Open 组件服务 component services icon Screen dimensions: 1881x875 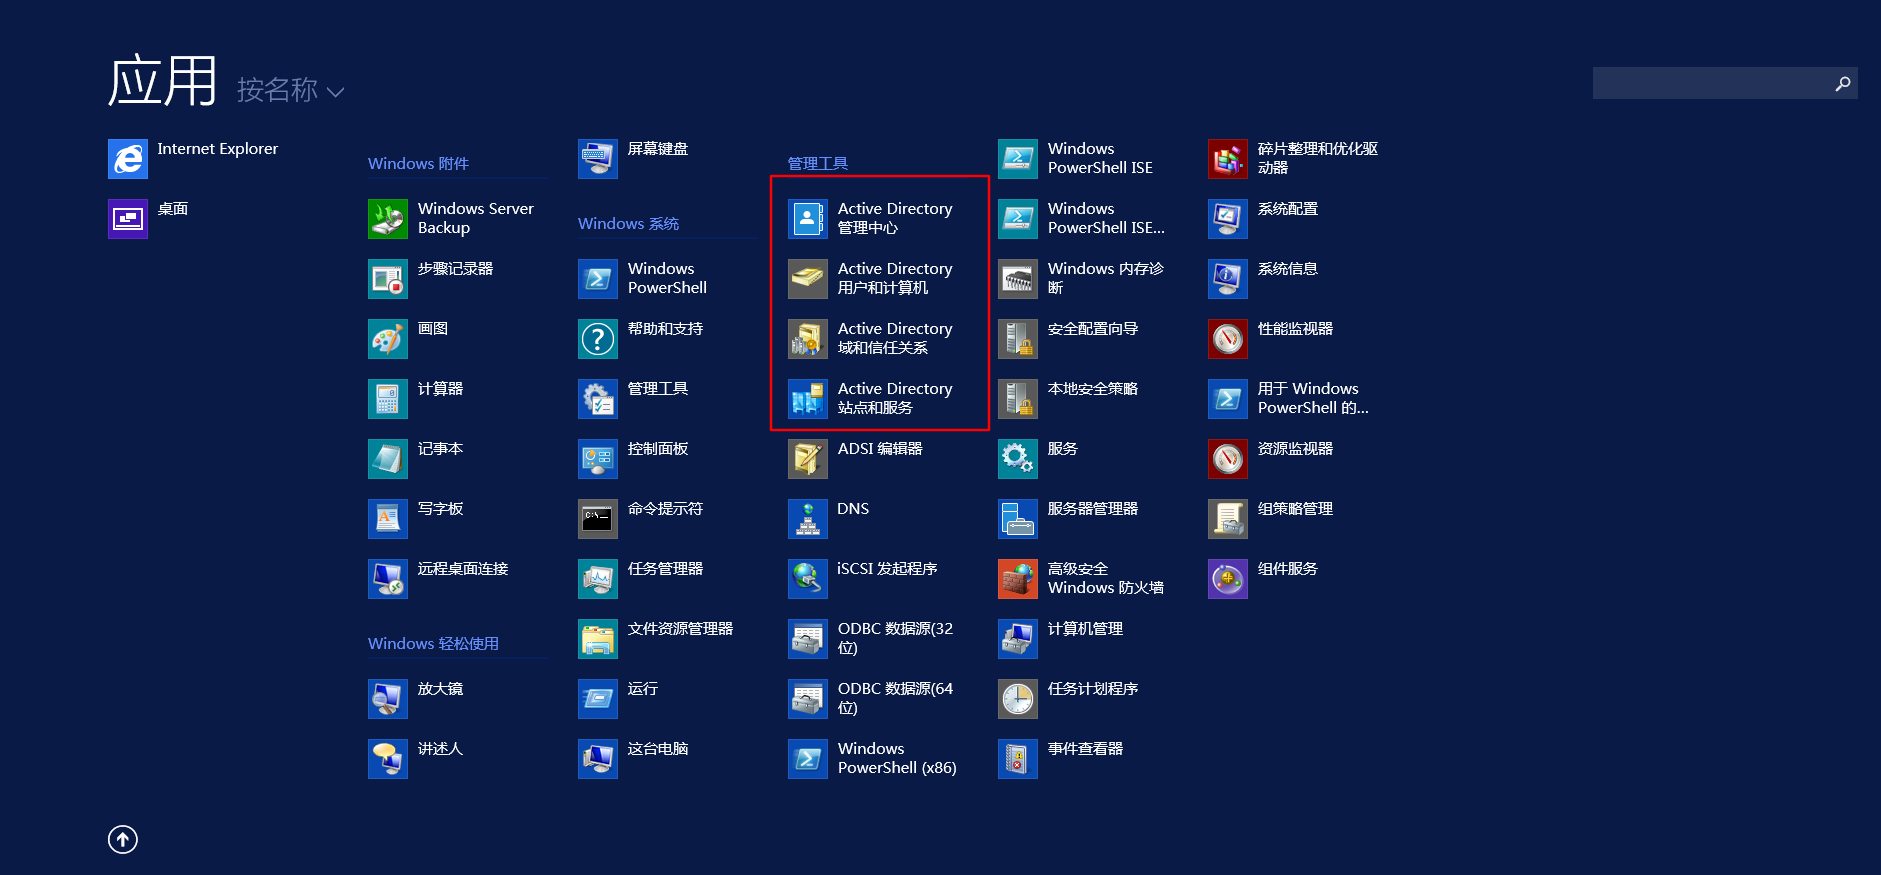click(1228, 579)
